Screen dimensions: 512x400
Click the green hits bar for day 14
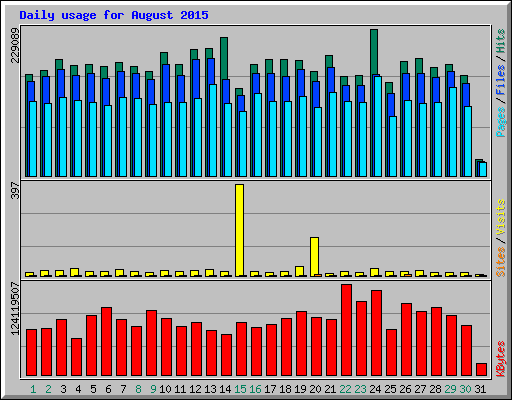(x=224, y=58)
